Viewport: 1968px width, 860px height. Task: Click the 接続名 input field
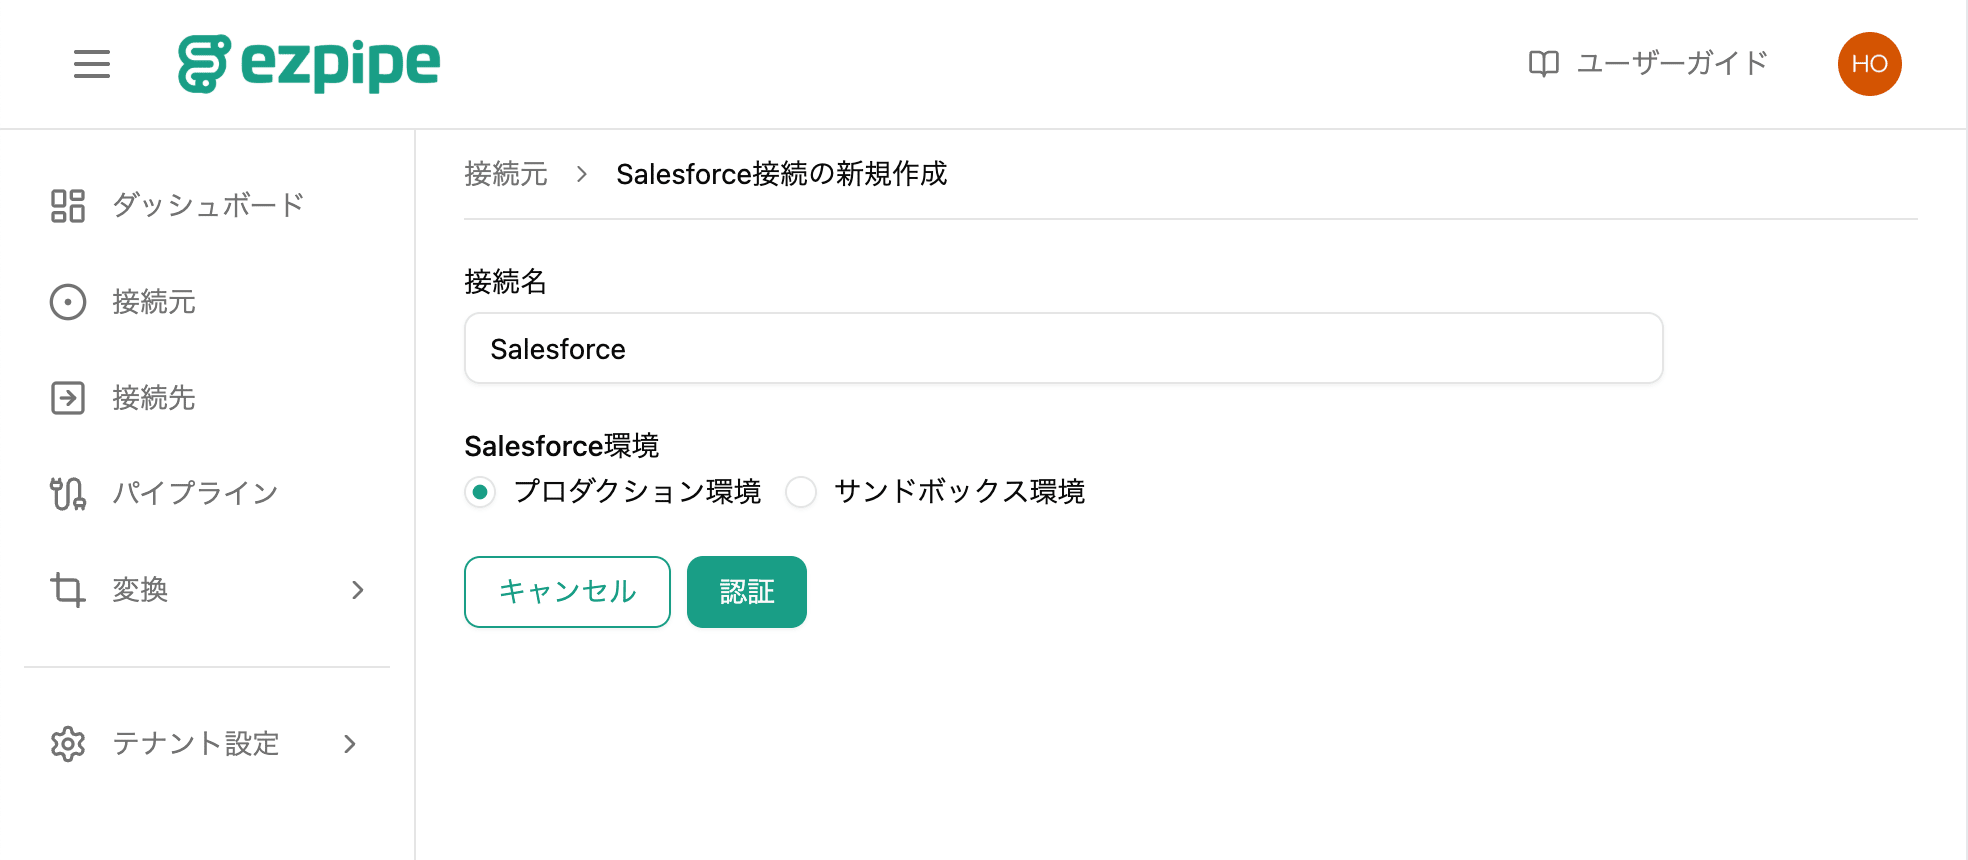[x=1063, y=348]
